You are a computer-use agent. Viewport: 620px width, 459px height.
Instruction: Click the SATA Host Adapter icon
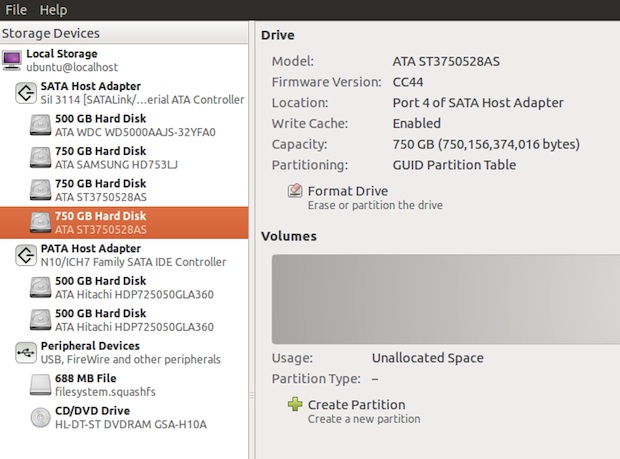[27, 93]
